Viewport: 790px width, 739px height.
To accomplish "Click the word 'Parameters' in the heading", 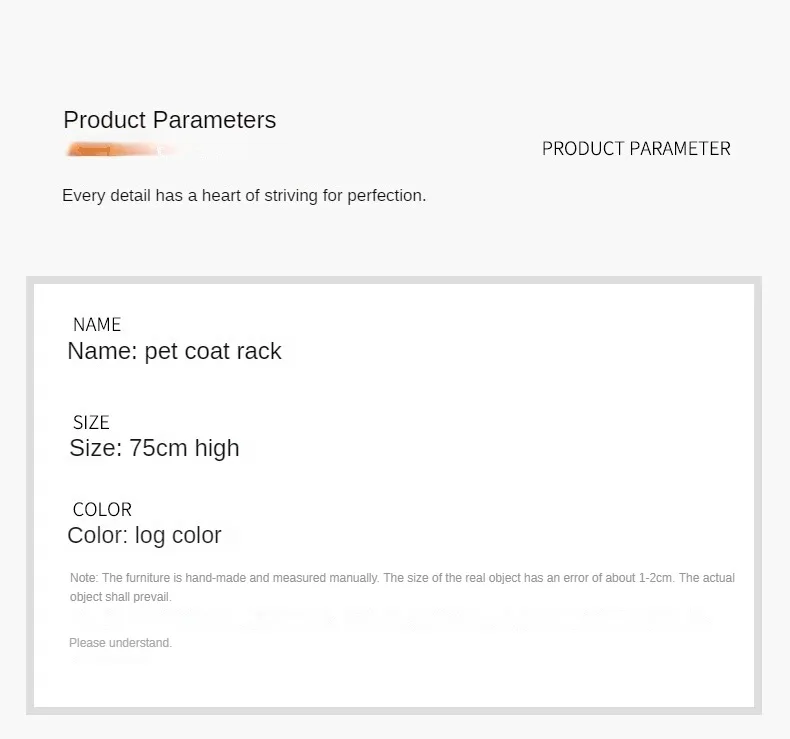I will (x=215, y=120).
